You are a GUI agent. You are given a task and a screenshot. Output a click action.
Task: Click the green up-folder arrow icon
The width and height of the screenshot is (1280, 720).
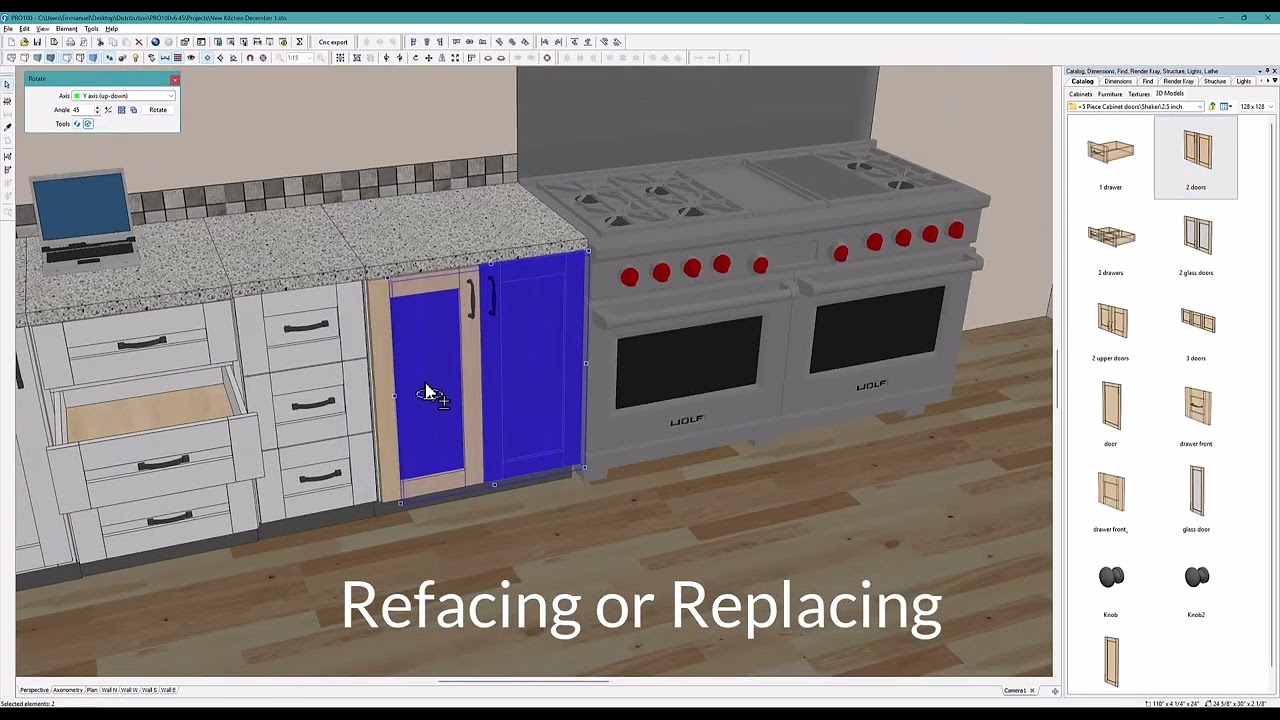(x=1212, y=106)
